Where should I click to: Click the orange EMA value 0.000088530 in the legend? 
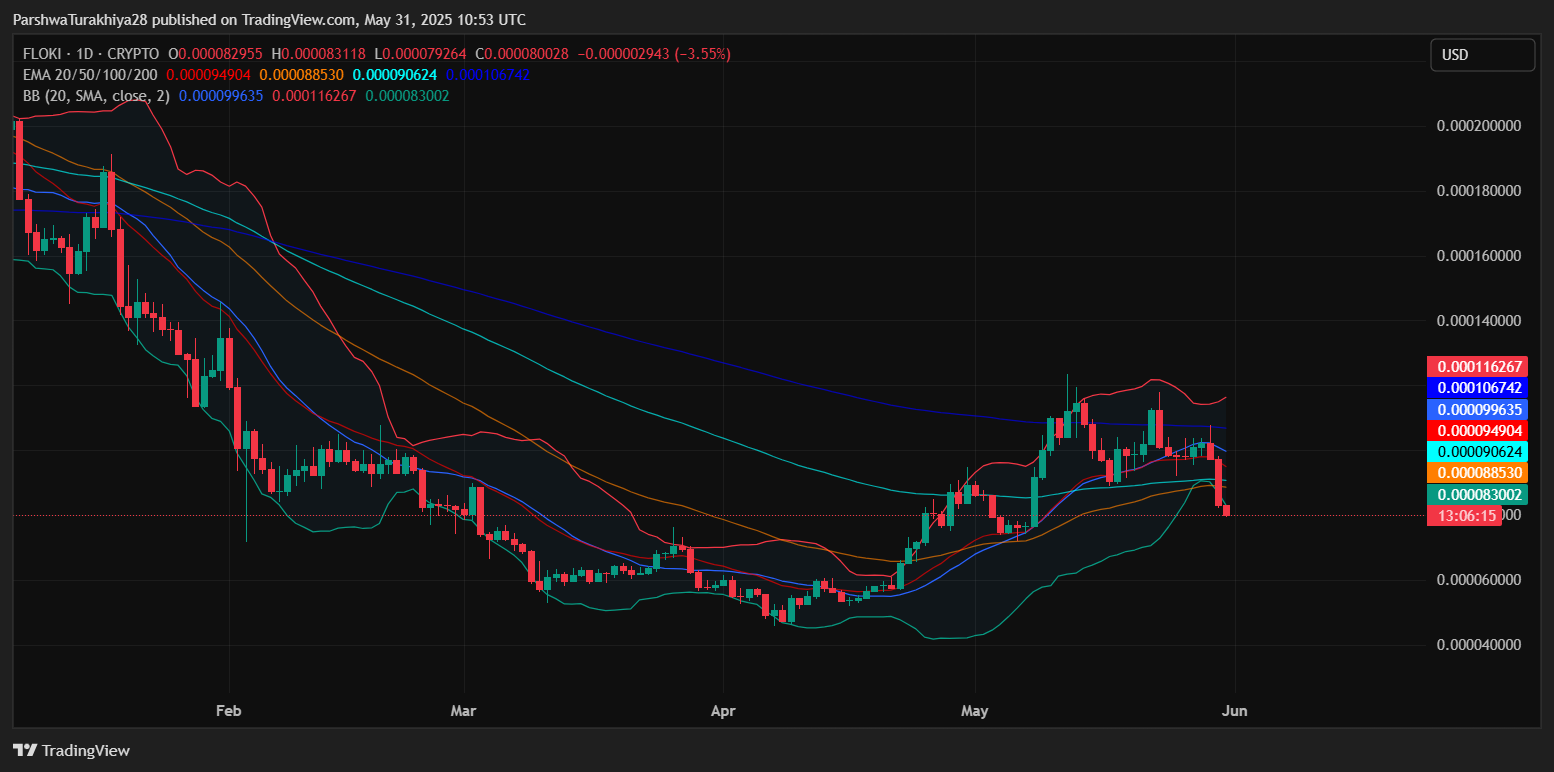[301, 75]
